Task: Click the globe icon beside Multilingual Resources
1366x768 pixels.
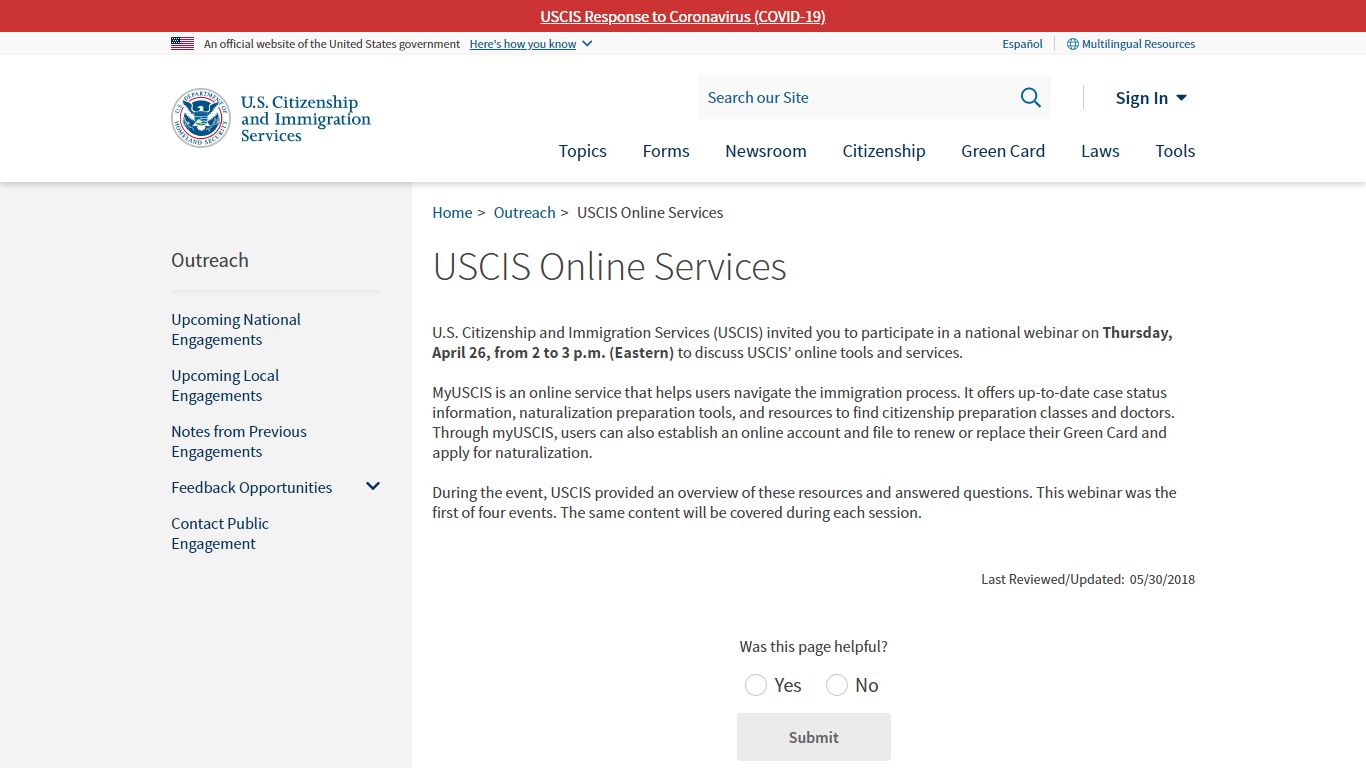Action: coord(1073,44)
